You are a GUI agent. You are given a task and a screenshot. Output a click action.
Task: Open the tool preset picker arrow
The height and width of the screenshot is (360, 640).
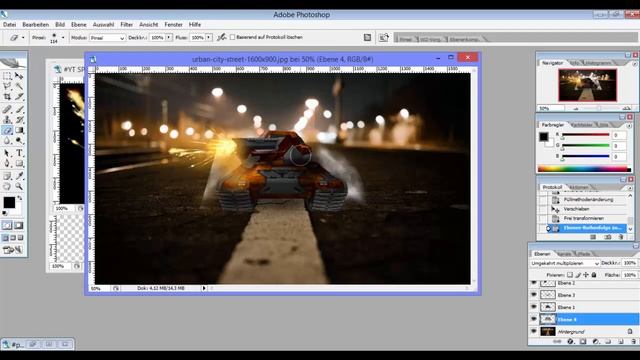(23, 38)
